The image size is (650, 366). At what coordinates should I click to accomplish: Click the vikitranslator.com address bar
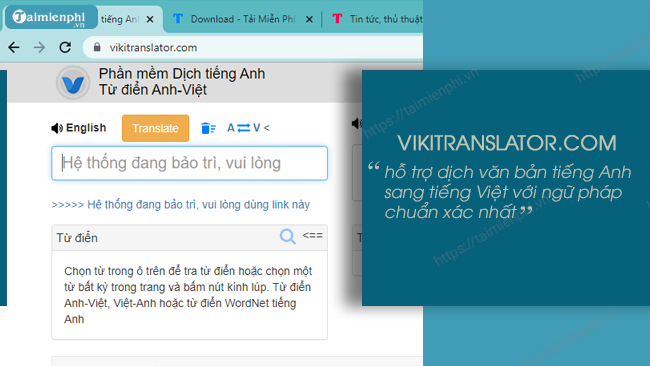(253, 48)
